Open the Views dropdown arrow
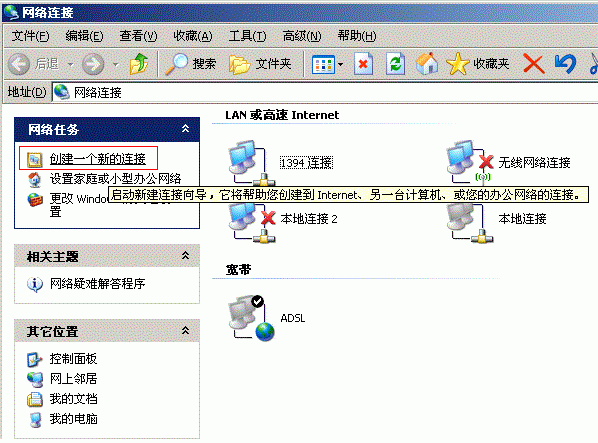Viewport: 598px width, 443px height. 341,64
